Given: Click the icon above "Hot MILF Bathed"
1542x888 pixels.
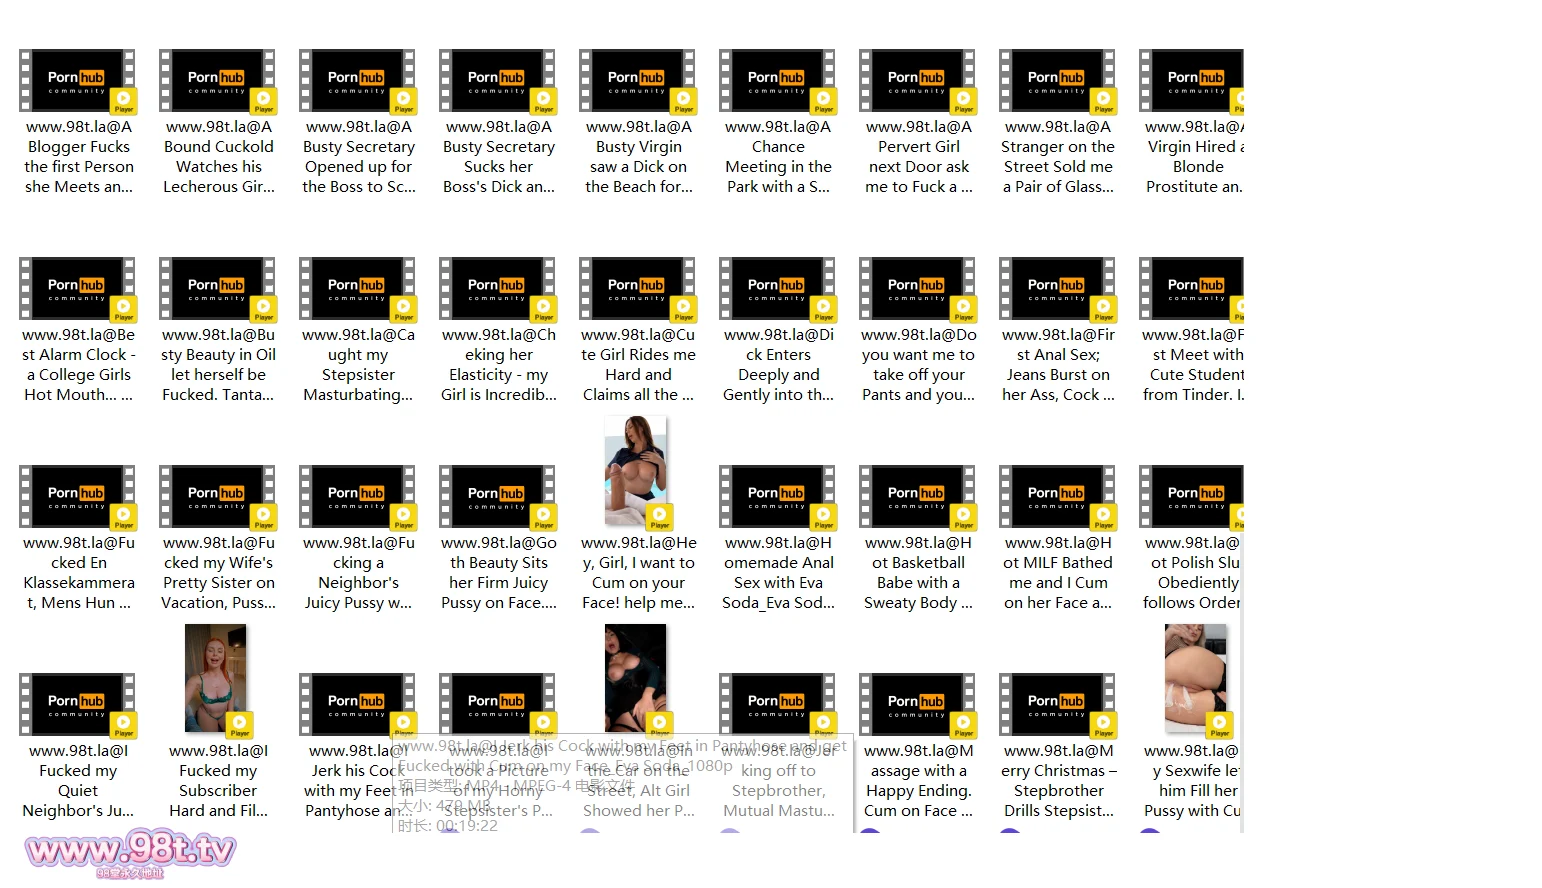Looking at the screenshot, I should pyautogui.click(x=1058, y=496).
